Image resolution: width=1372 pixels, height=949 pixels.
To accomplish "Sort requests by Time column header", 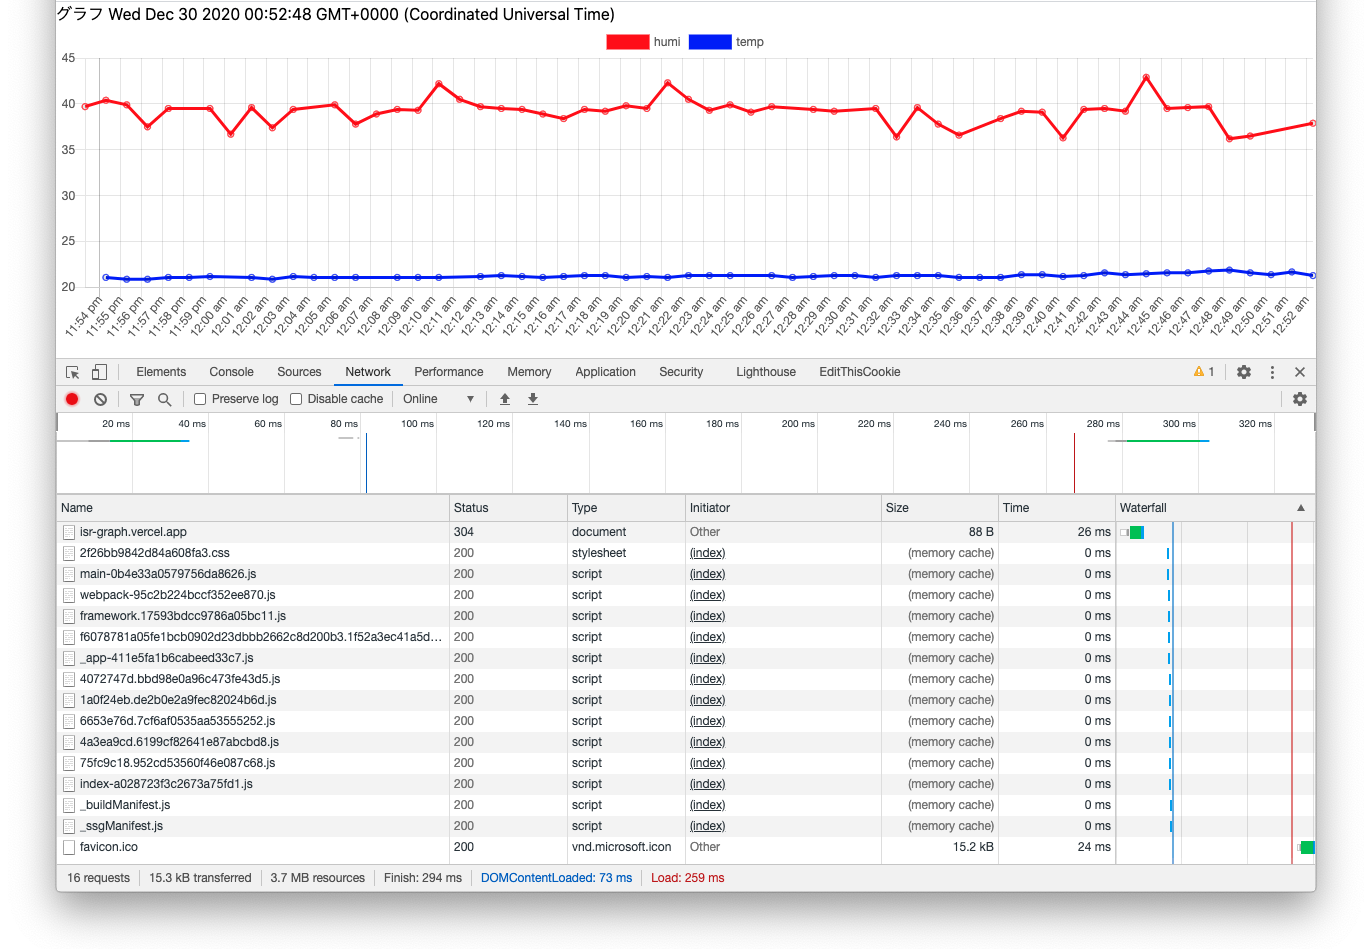I will pyautogui.click(x=1057, y=508).
